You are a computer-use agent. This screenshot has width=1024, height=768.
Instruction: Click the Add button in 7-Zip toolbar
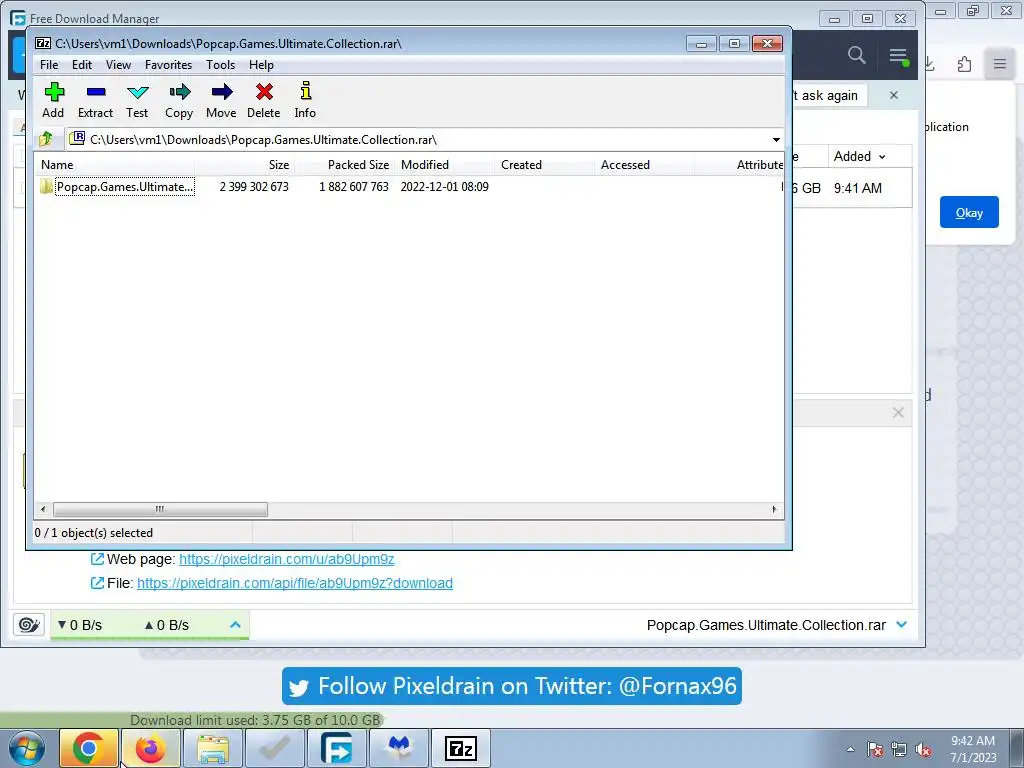(54, 101)
